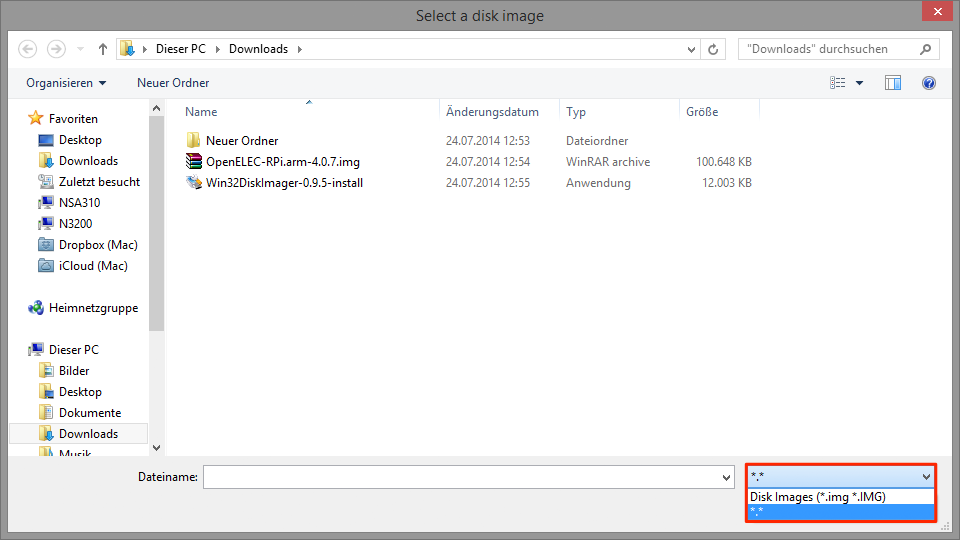Click the 'WinRAR archive' type cell
Viewport: 960px width, 540px height.
(x=608, y=162)
